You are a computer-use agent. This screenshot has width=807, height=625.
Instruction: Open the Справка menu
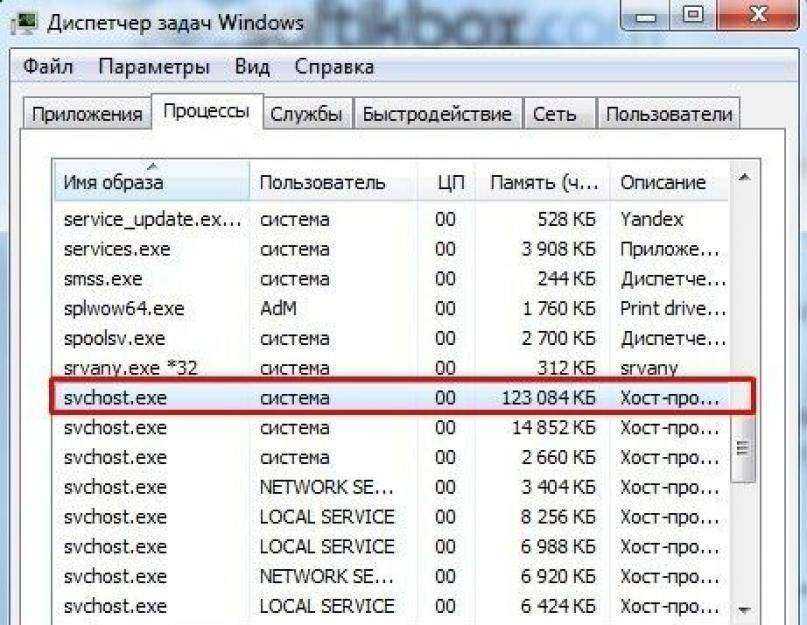334,67
